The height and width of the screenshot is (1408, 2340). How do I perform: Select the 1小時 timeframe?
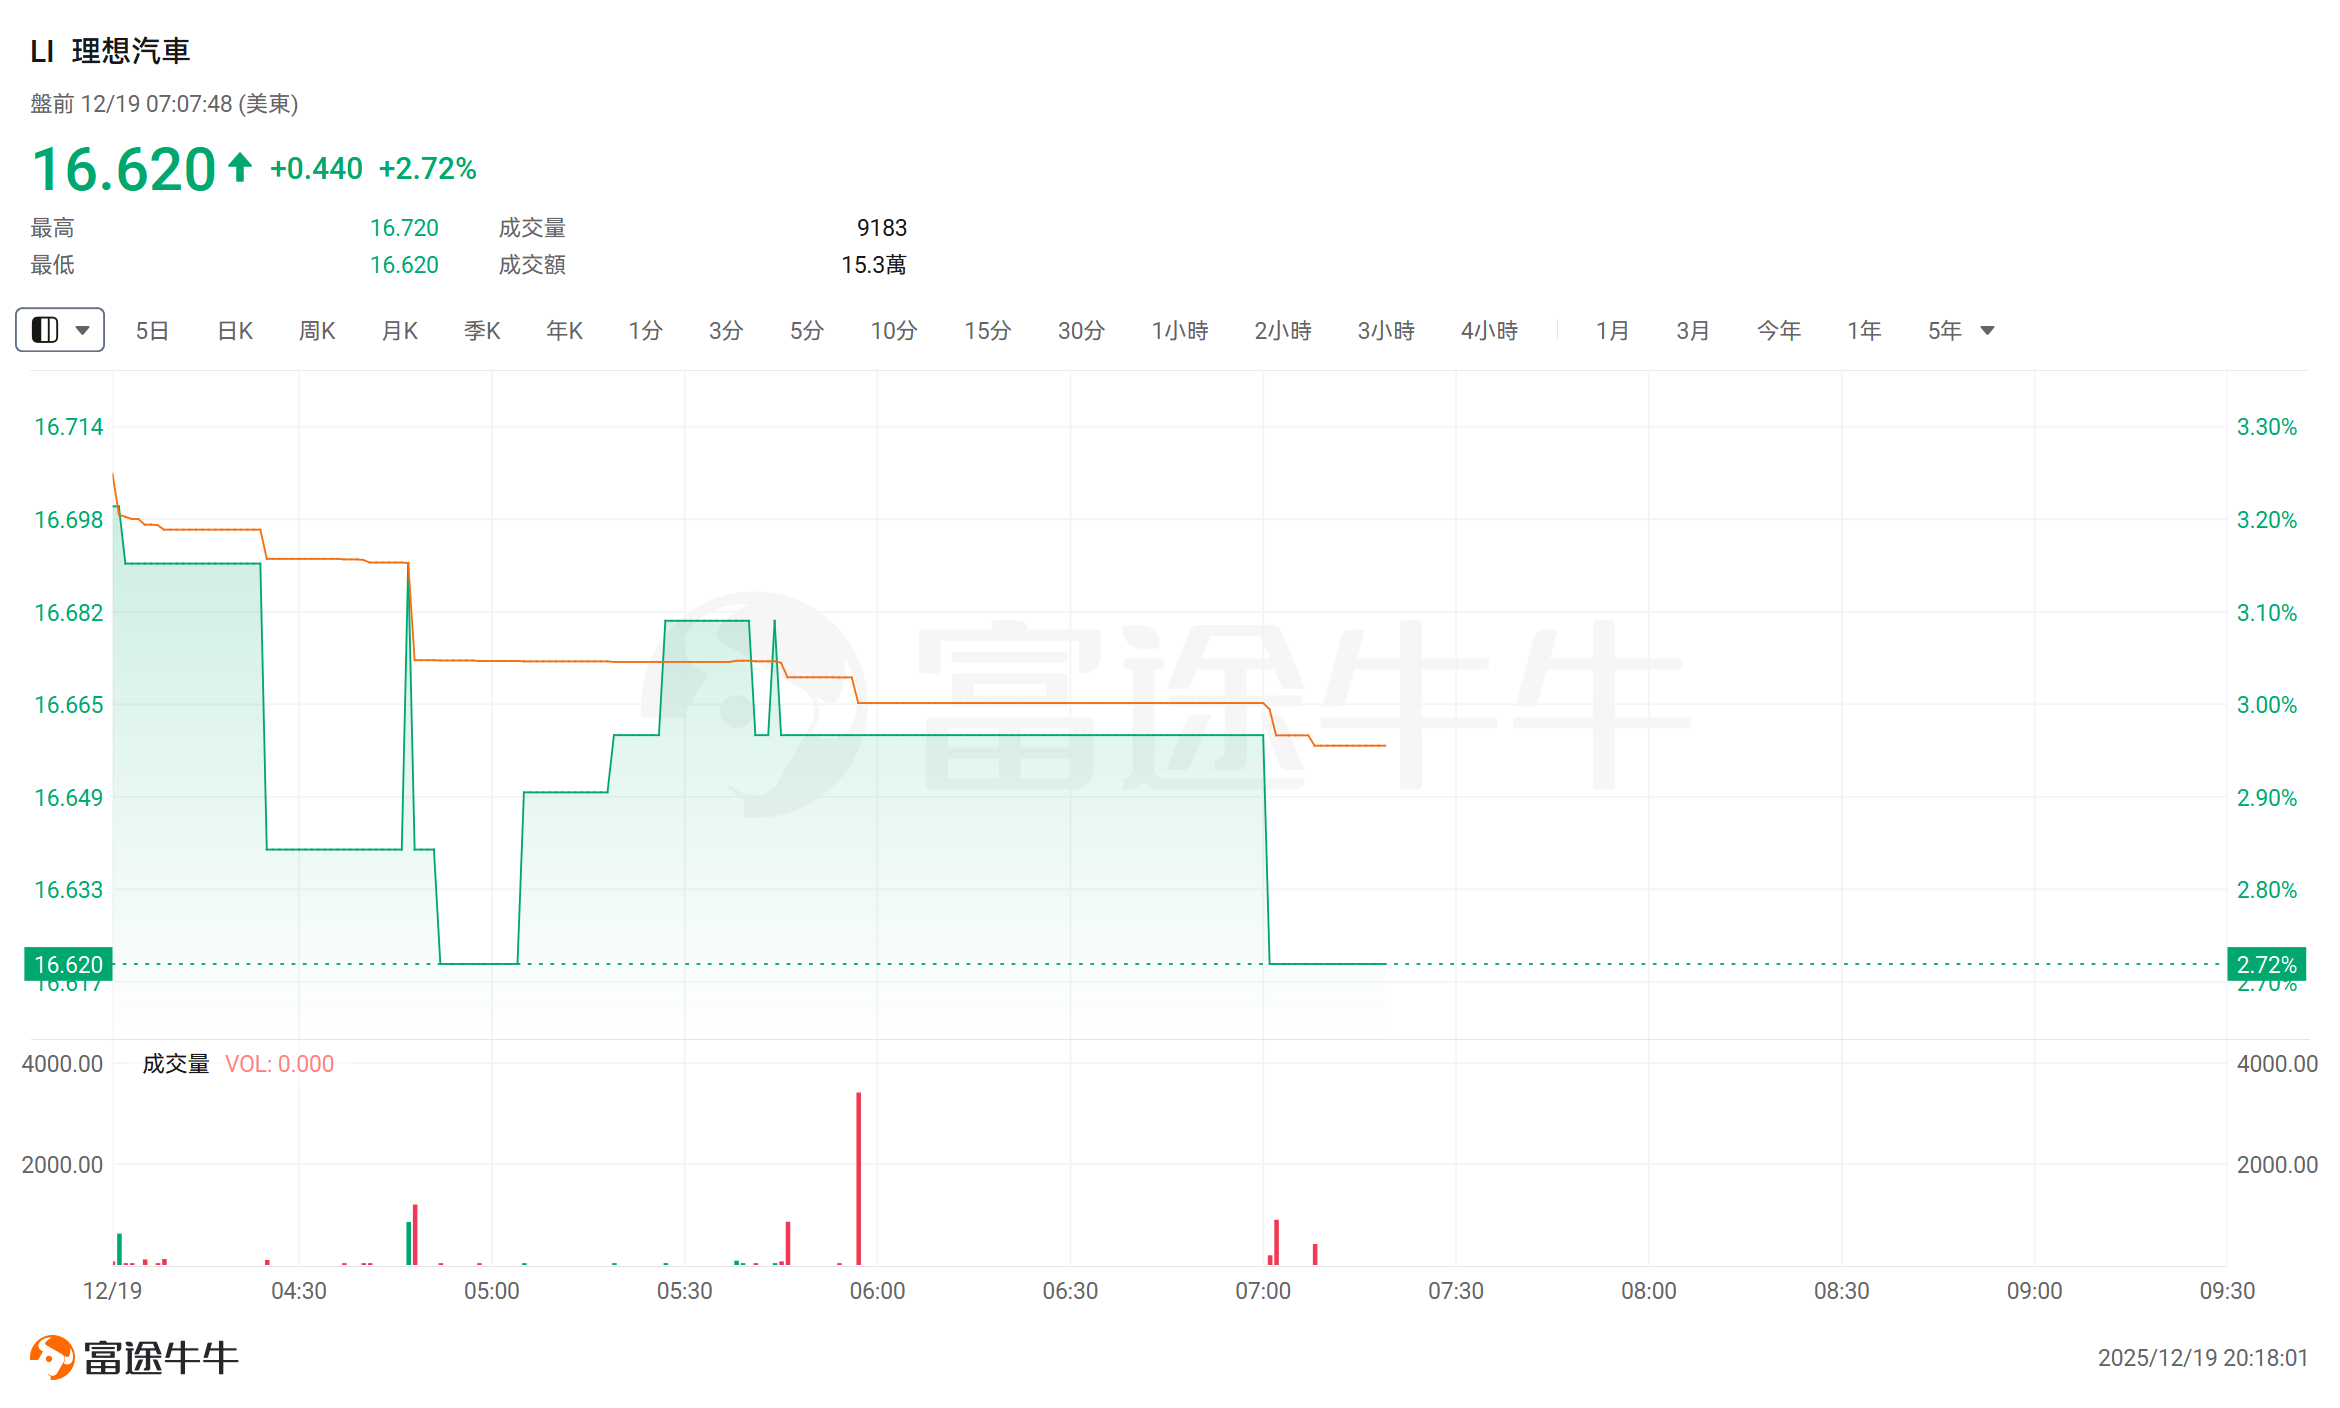1180,330
